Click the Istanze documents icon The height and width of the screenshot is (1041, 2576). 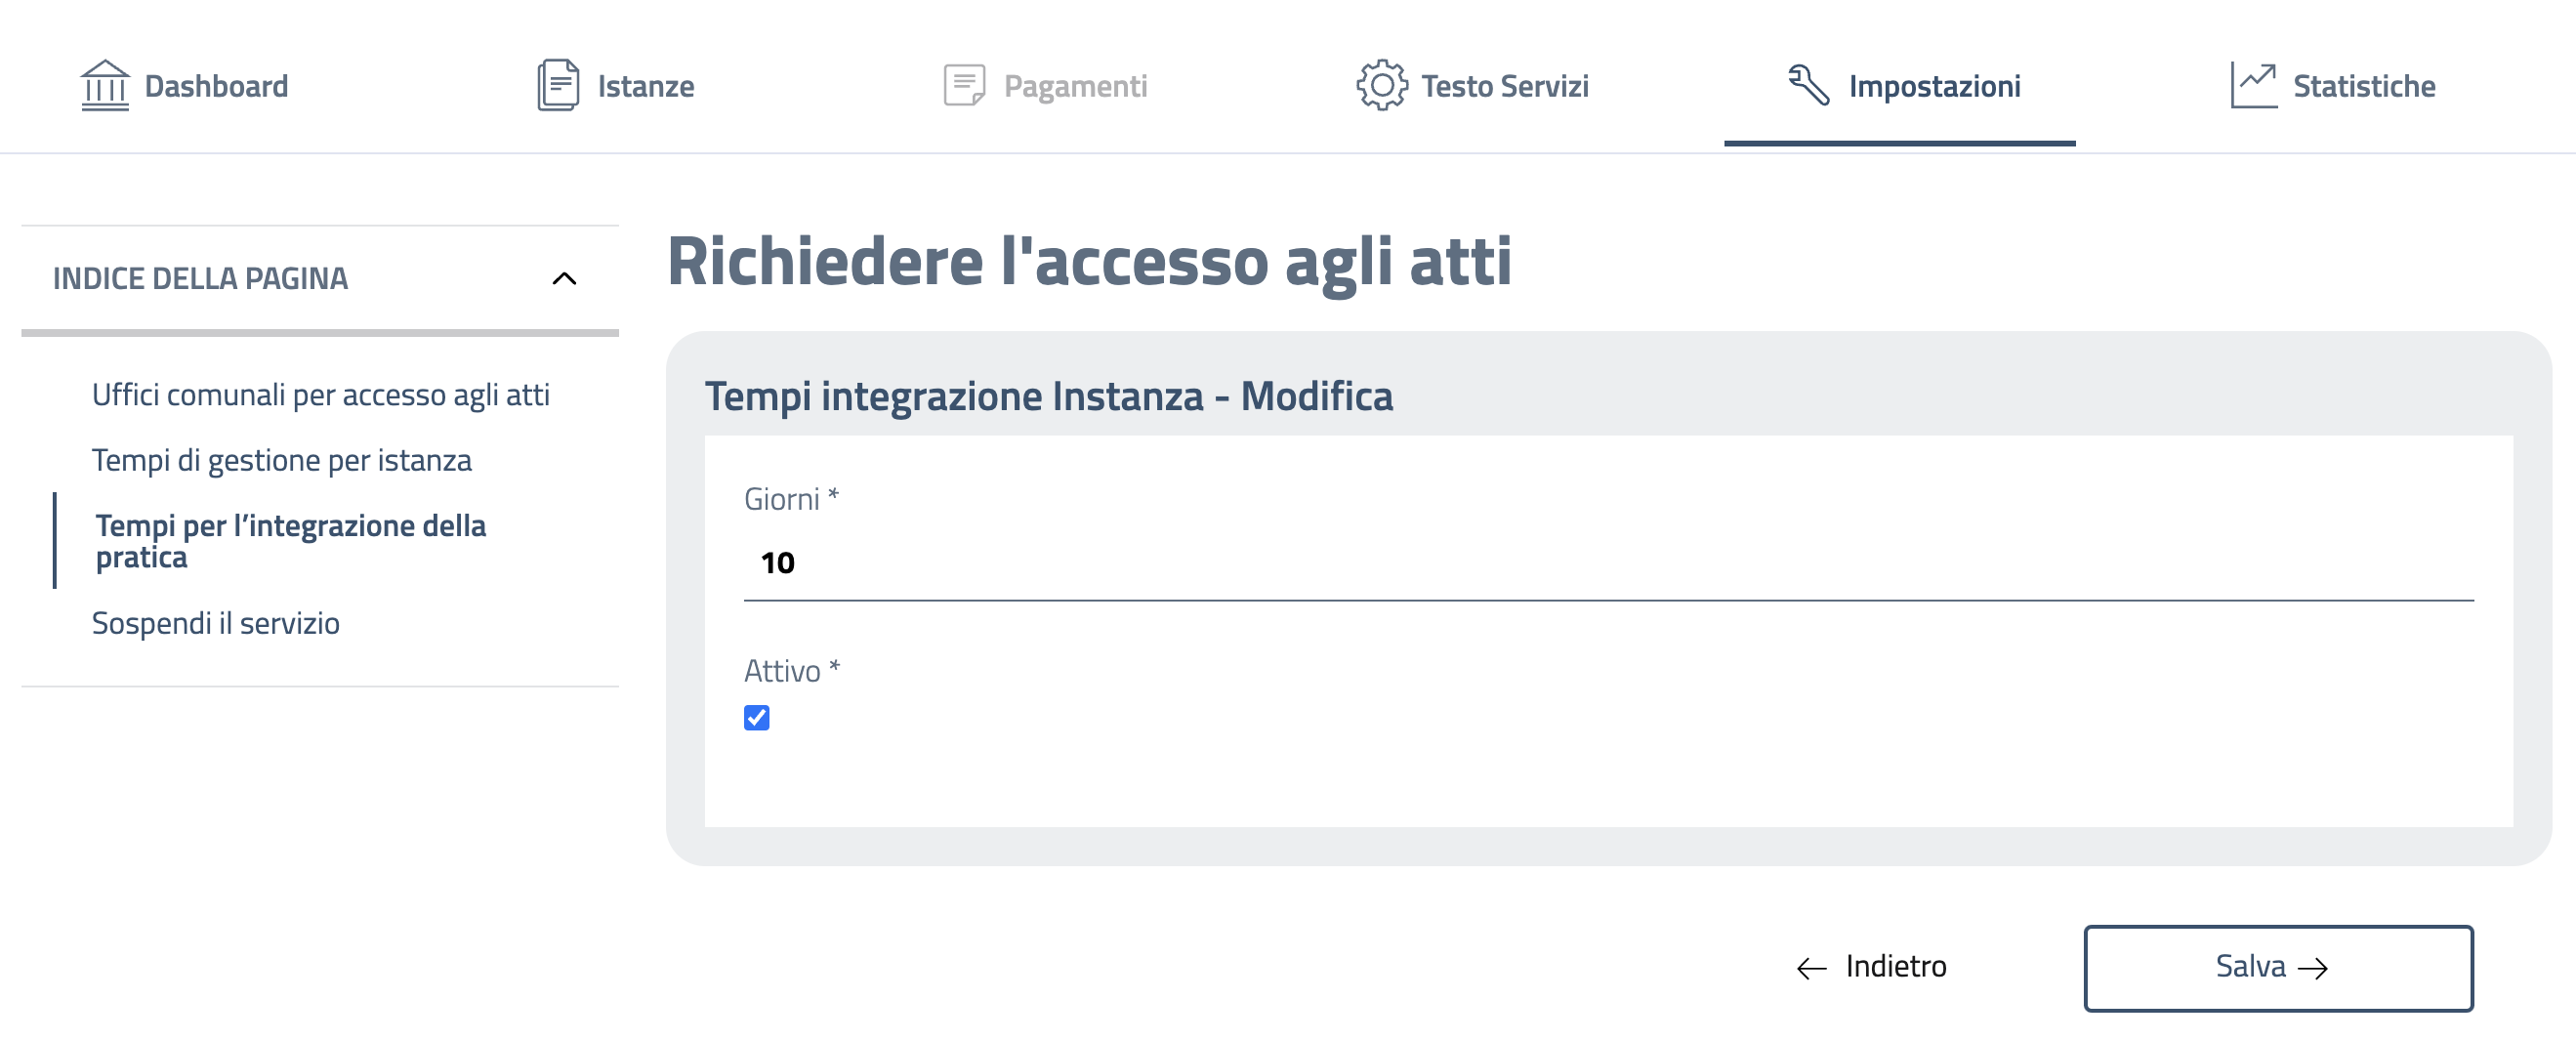[557, 85]
